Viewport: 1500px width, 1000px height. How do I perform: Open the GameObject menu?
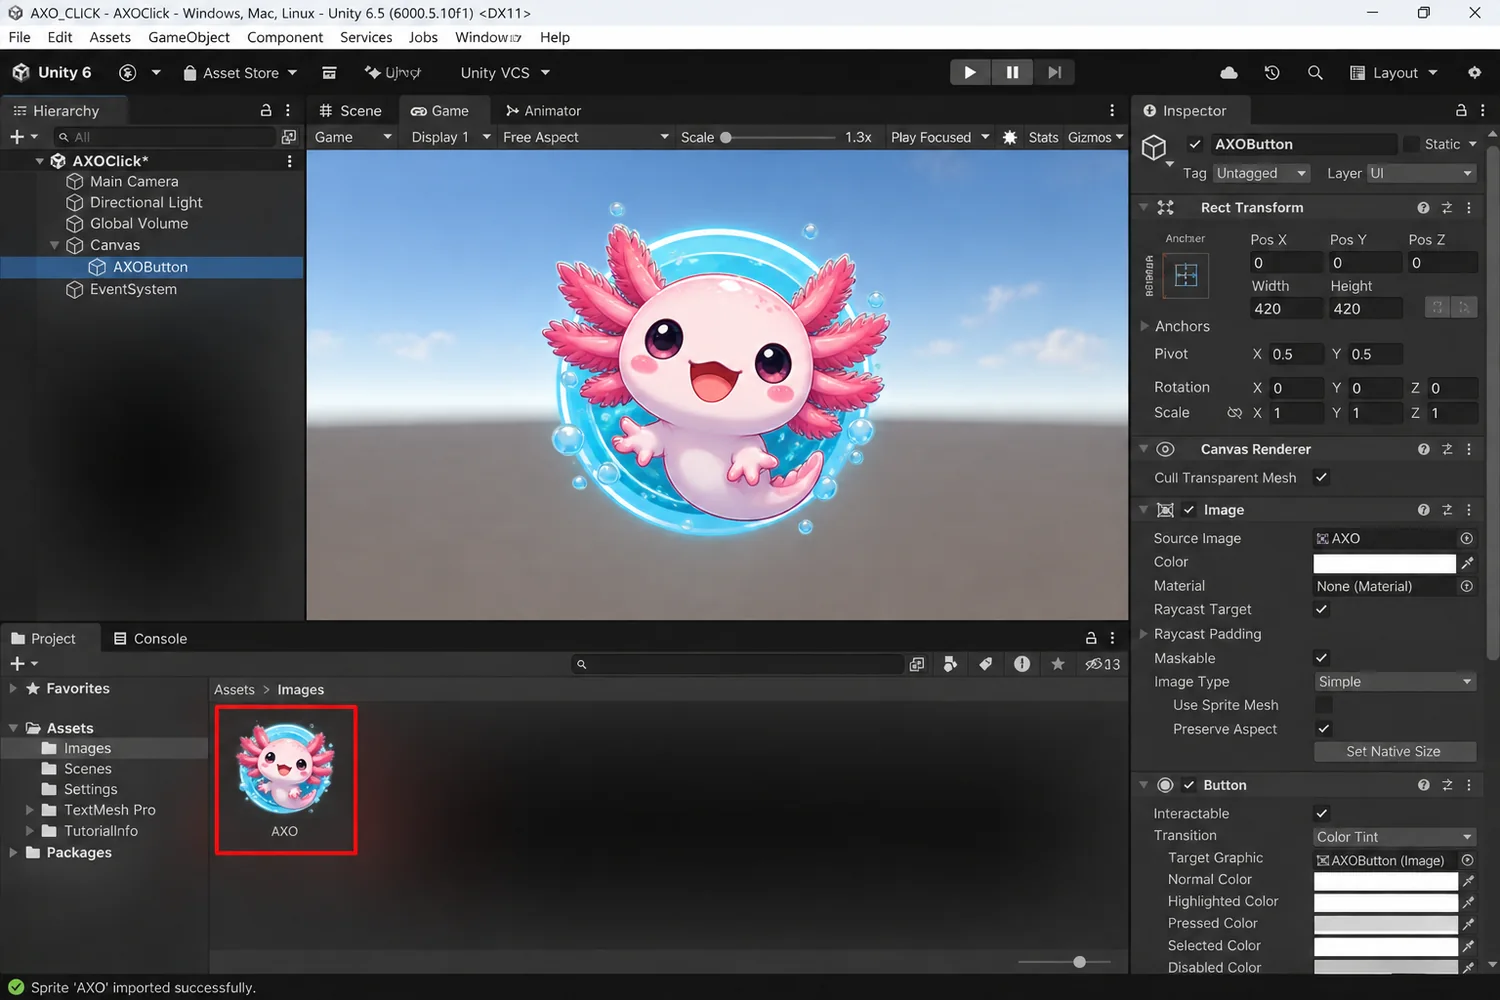coord(189,37)
